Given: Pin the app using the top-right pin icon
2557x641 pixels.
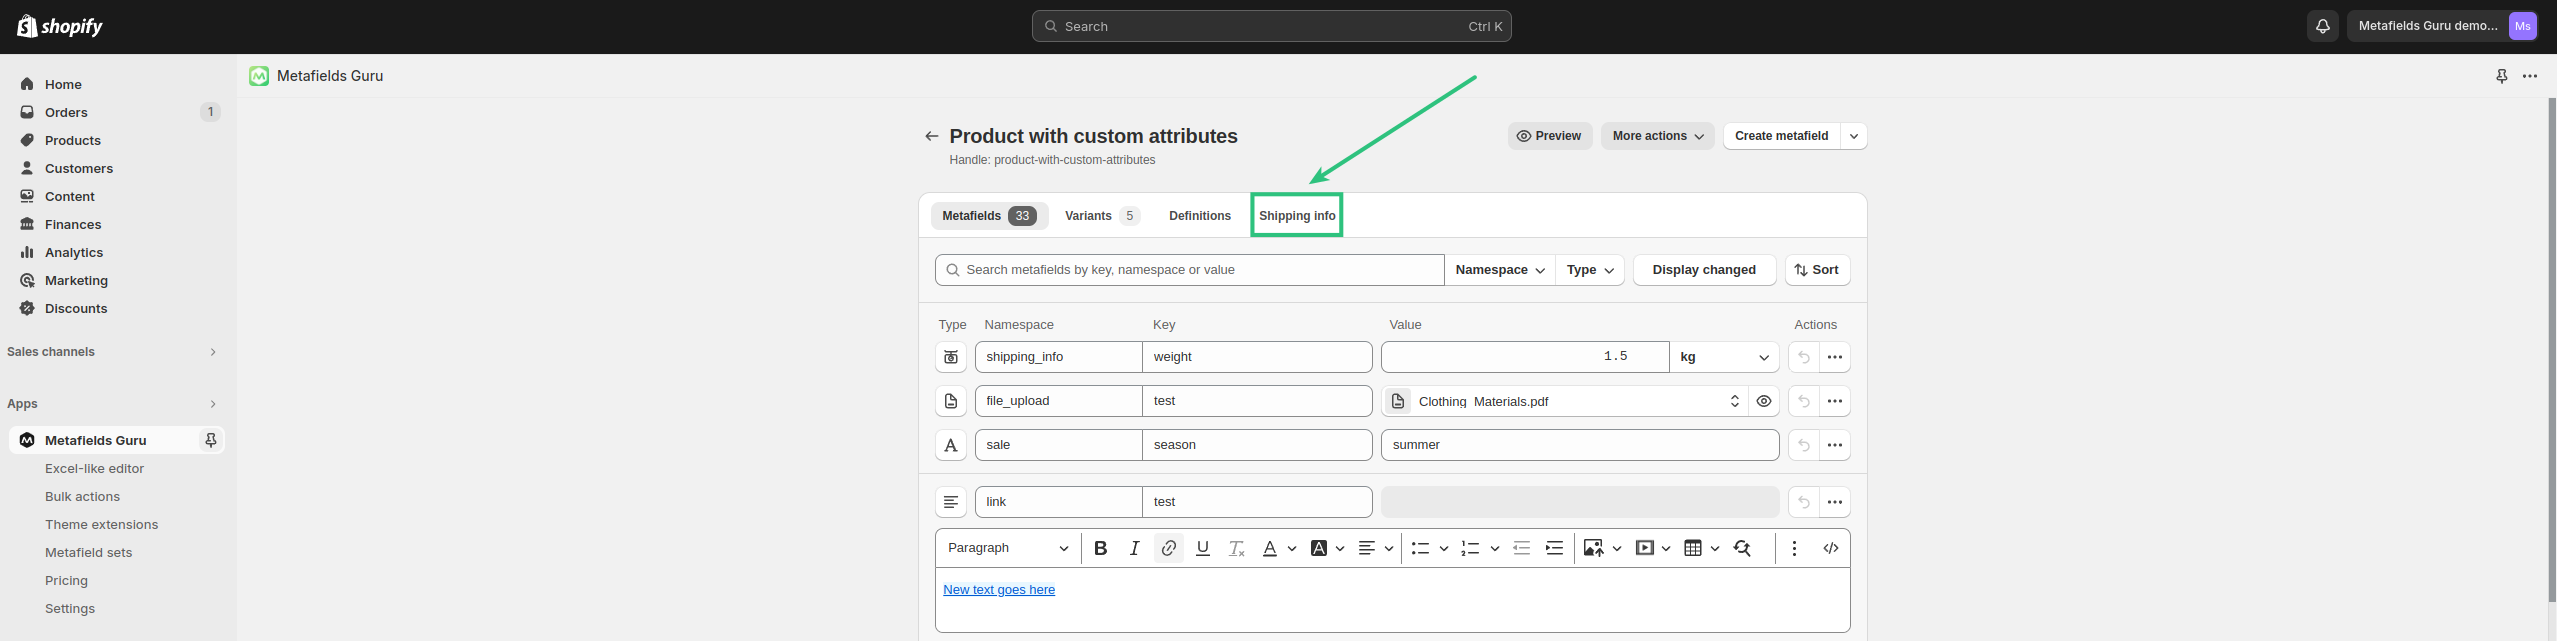Looking at the screenshot, I should (x=2501, y=76).
